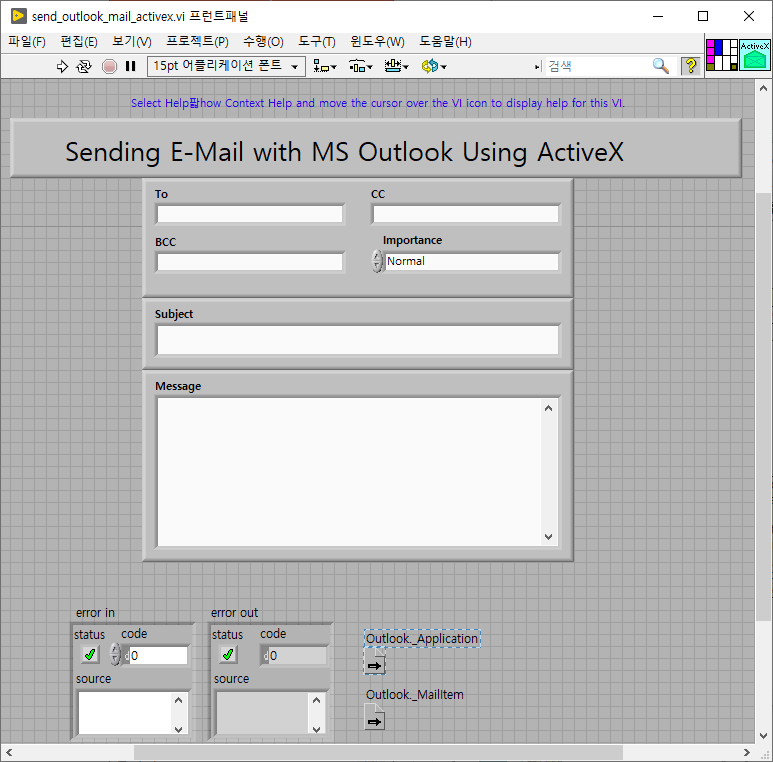Click the search box arrow beside 검색
The height and width of the screenshot is (762, 773).
[538, 67]
